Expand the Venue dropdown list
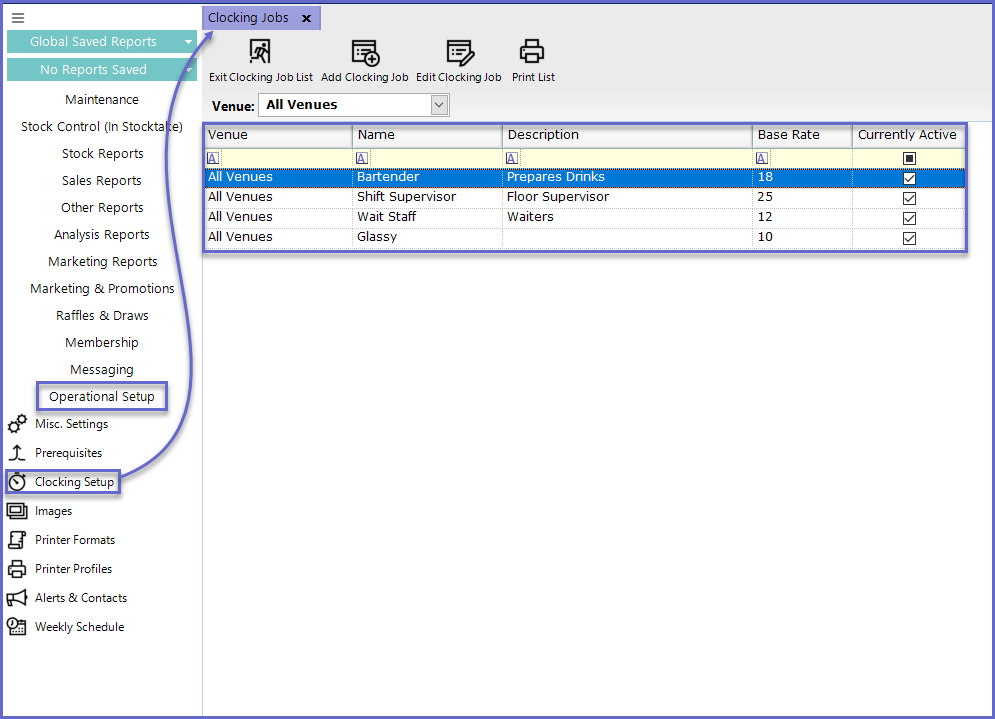Screen dimensions: 995x719 coord(438,105)
